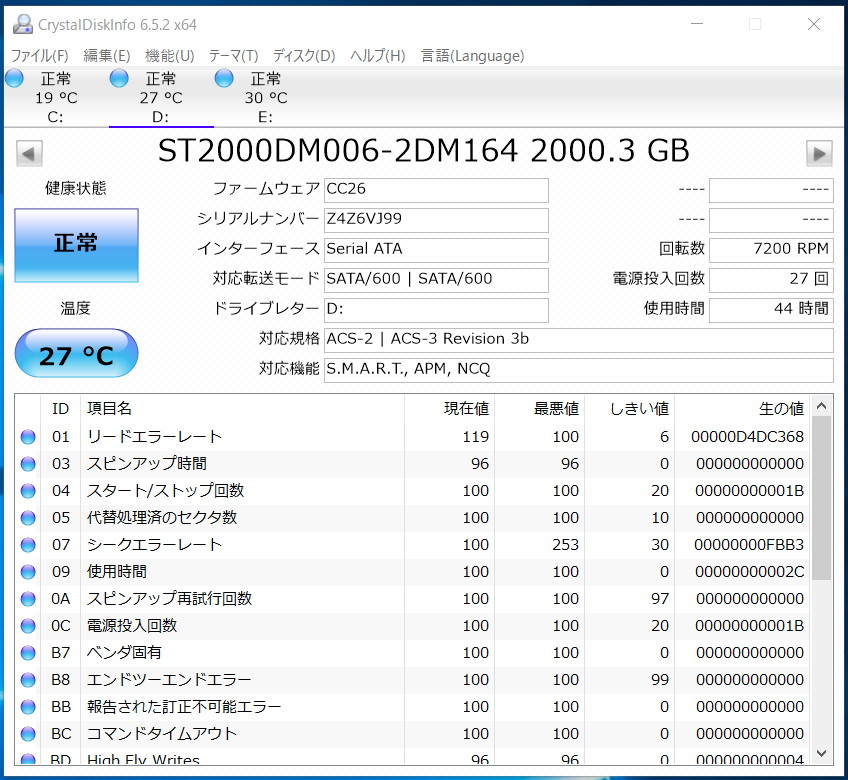Click status orb for row 0A スピンアップ再試行回数

[x=28, y=599]
